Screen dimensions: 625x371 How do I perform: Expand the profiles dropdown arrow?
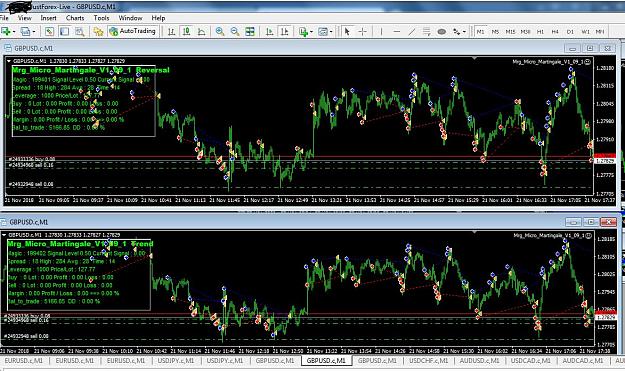(33, 31)
